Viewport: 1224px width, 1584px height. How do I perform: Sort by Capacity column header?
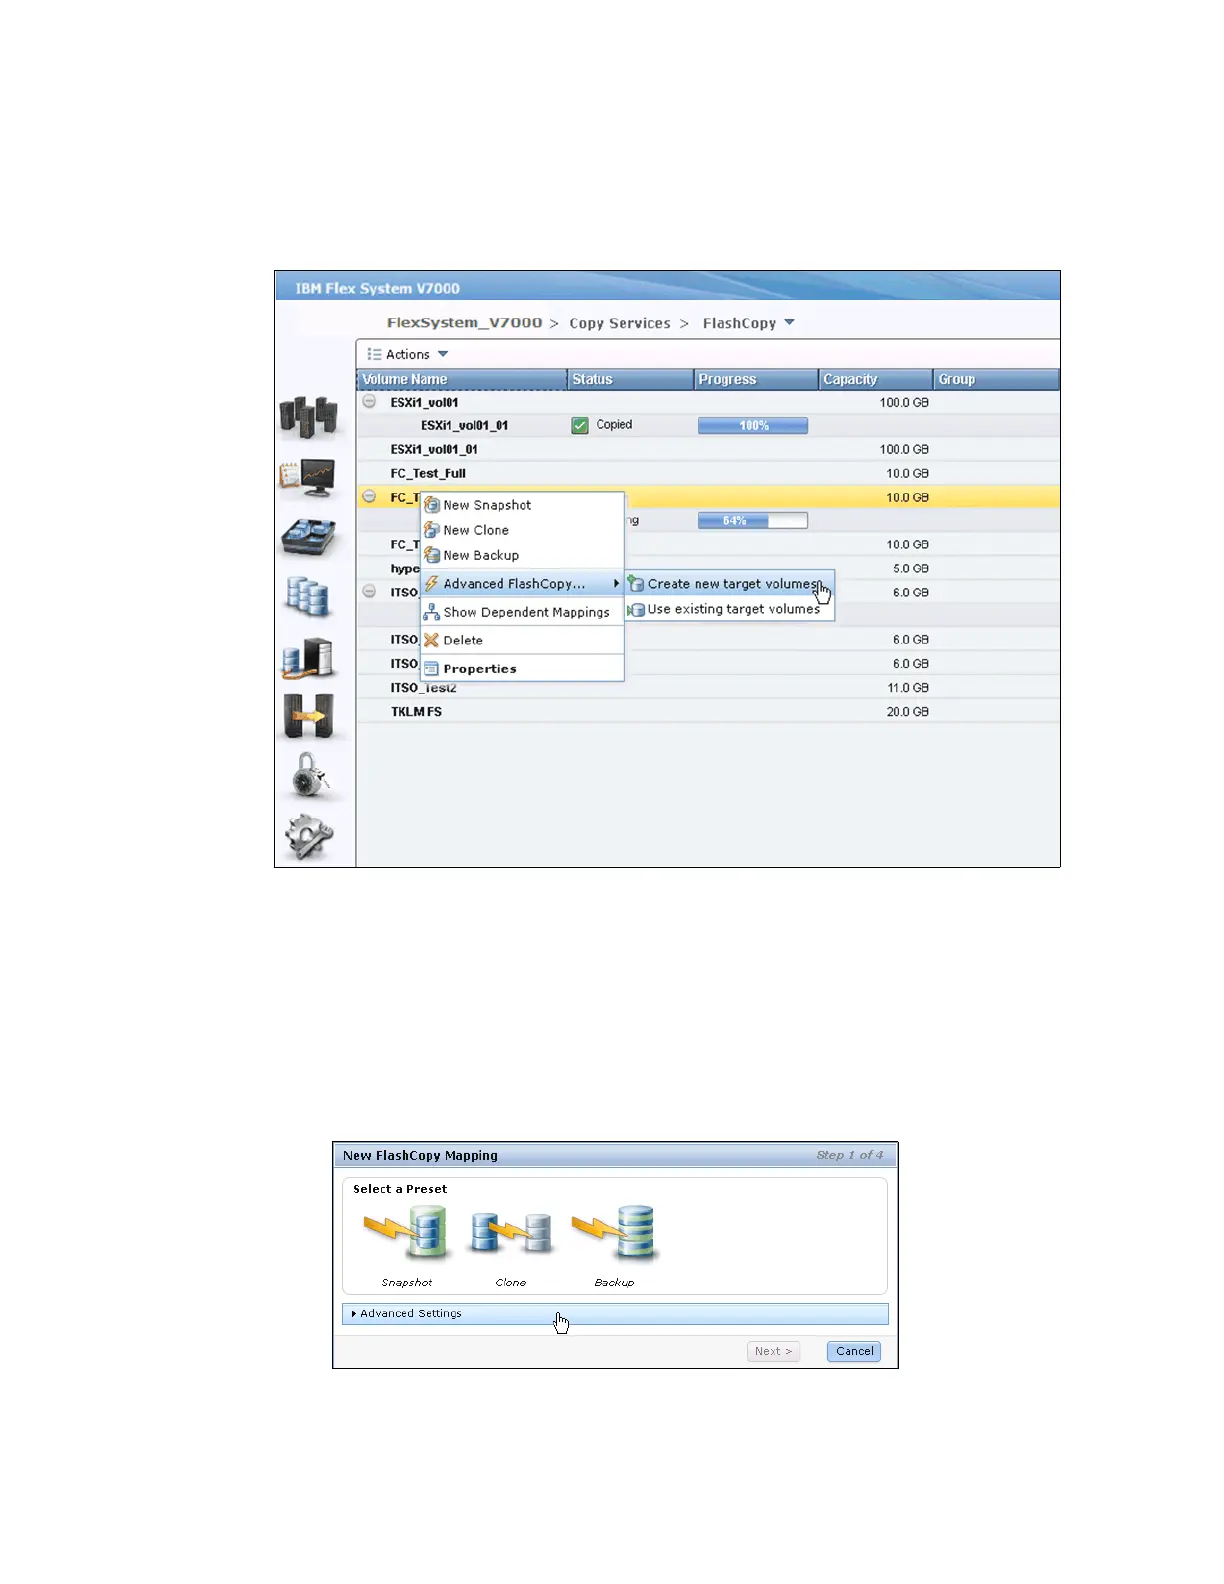tap(876, 379)
